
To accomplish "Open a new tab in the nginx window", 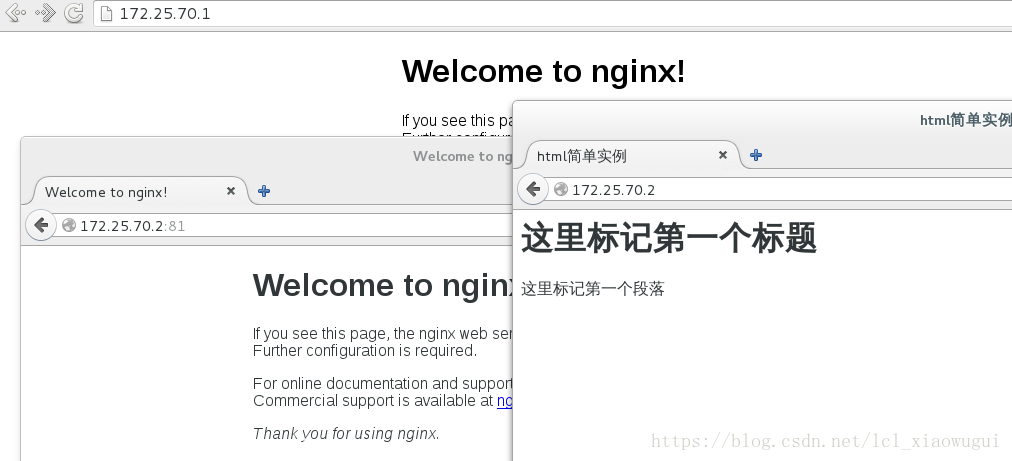I will click(263, 191).
